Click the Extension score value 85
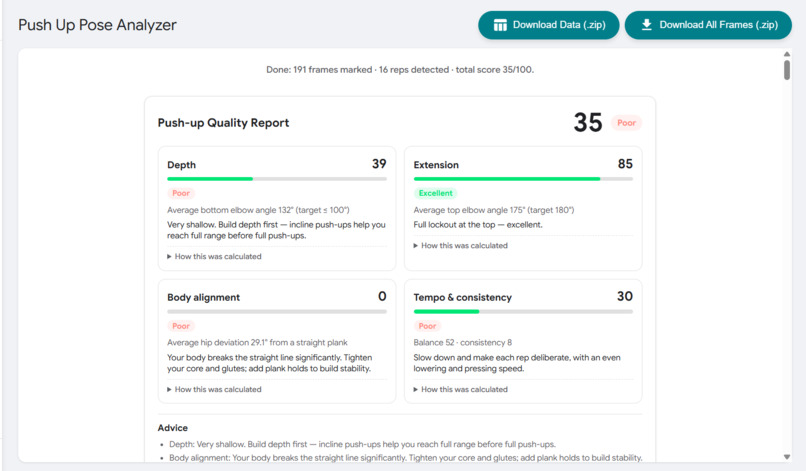Image resolution: width=806 pixels, height=471 pixels. pyautogui.click(x=625, y=164)
